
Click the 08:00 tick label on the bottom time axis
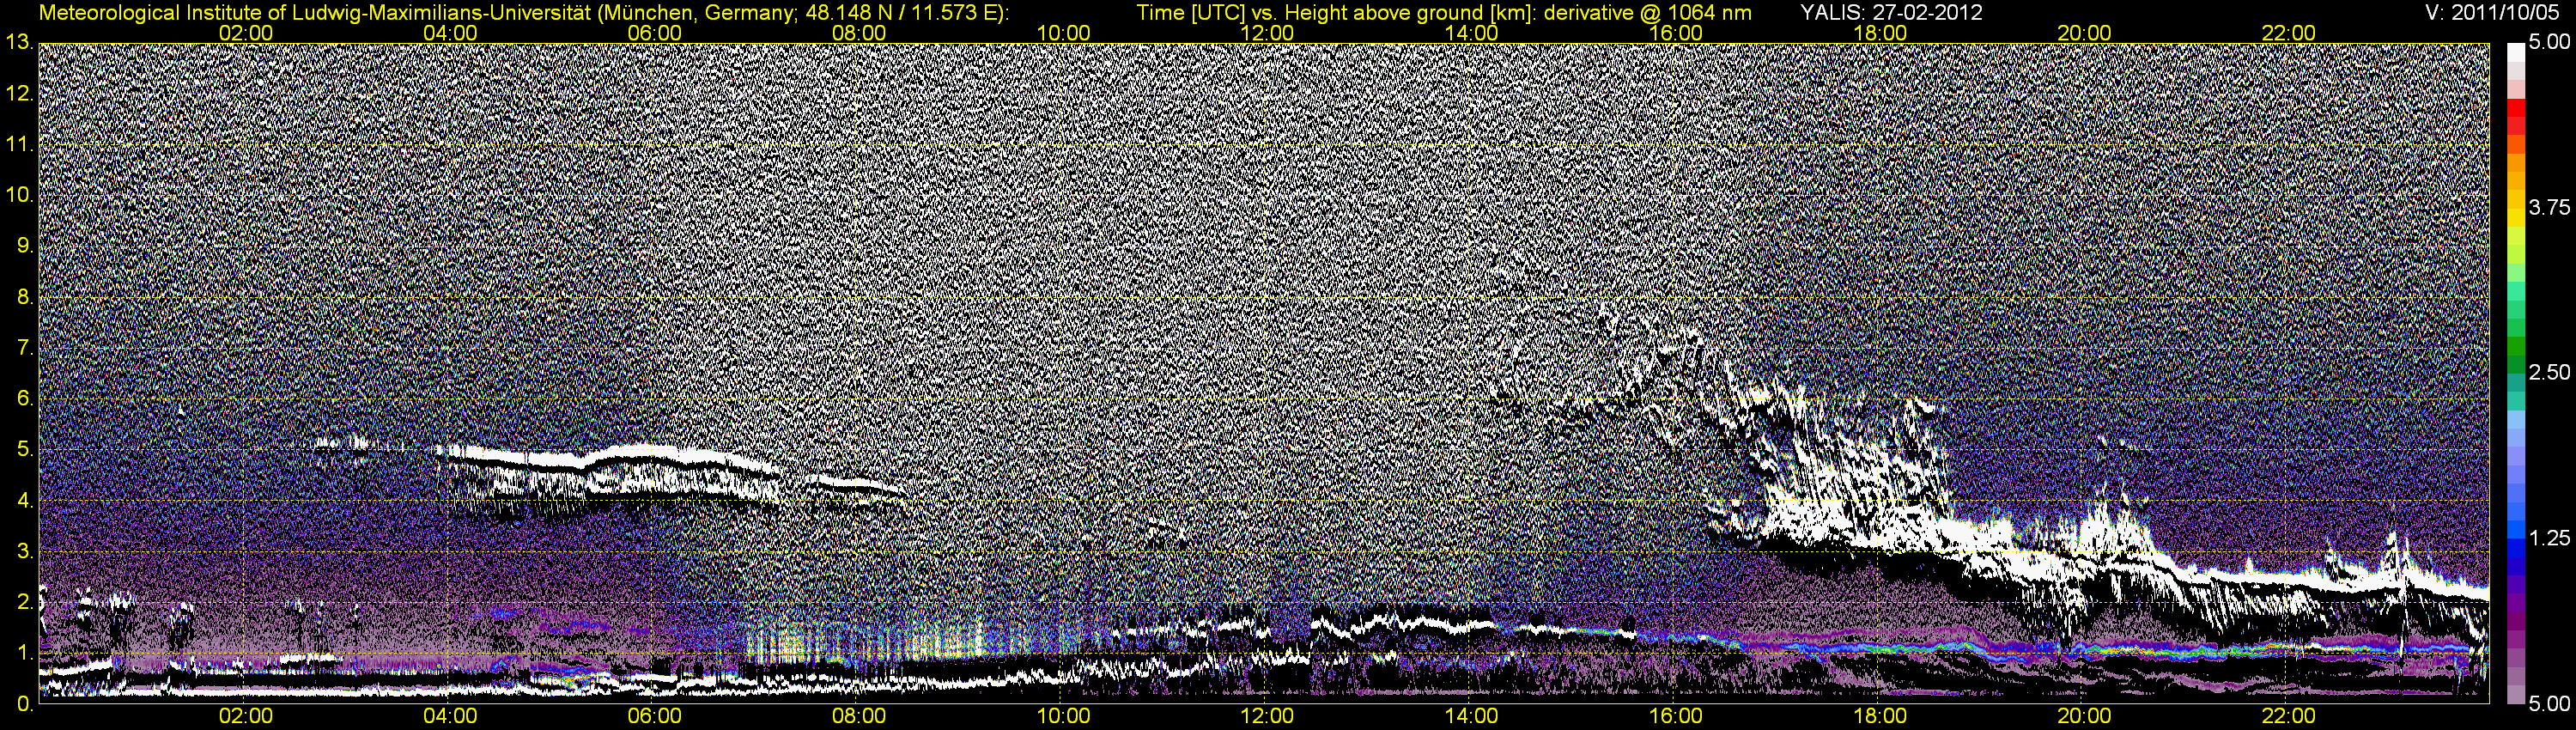point(859,717)
